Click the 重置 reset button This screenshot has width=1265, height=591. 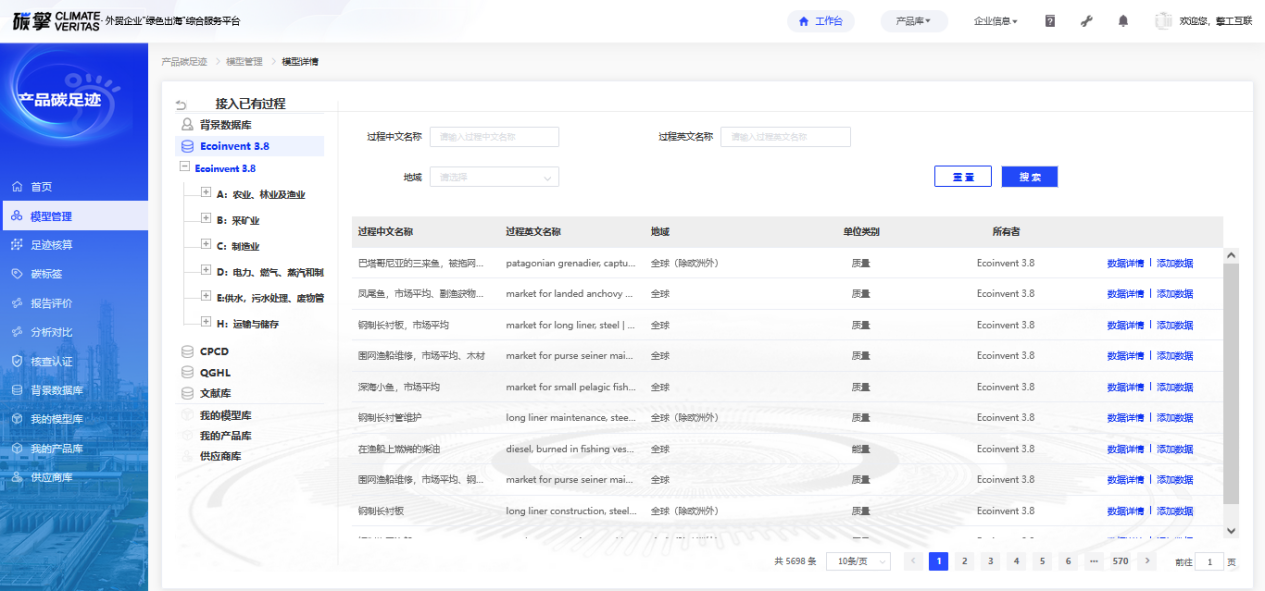point(962,177)
